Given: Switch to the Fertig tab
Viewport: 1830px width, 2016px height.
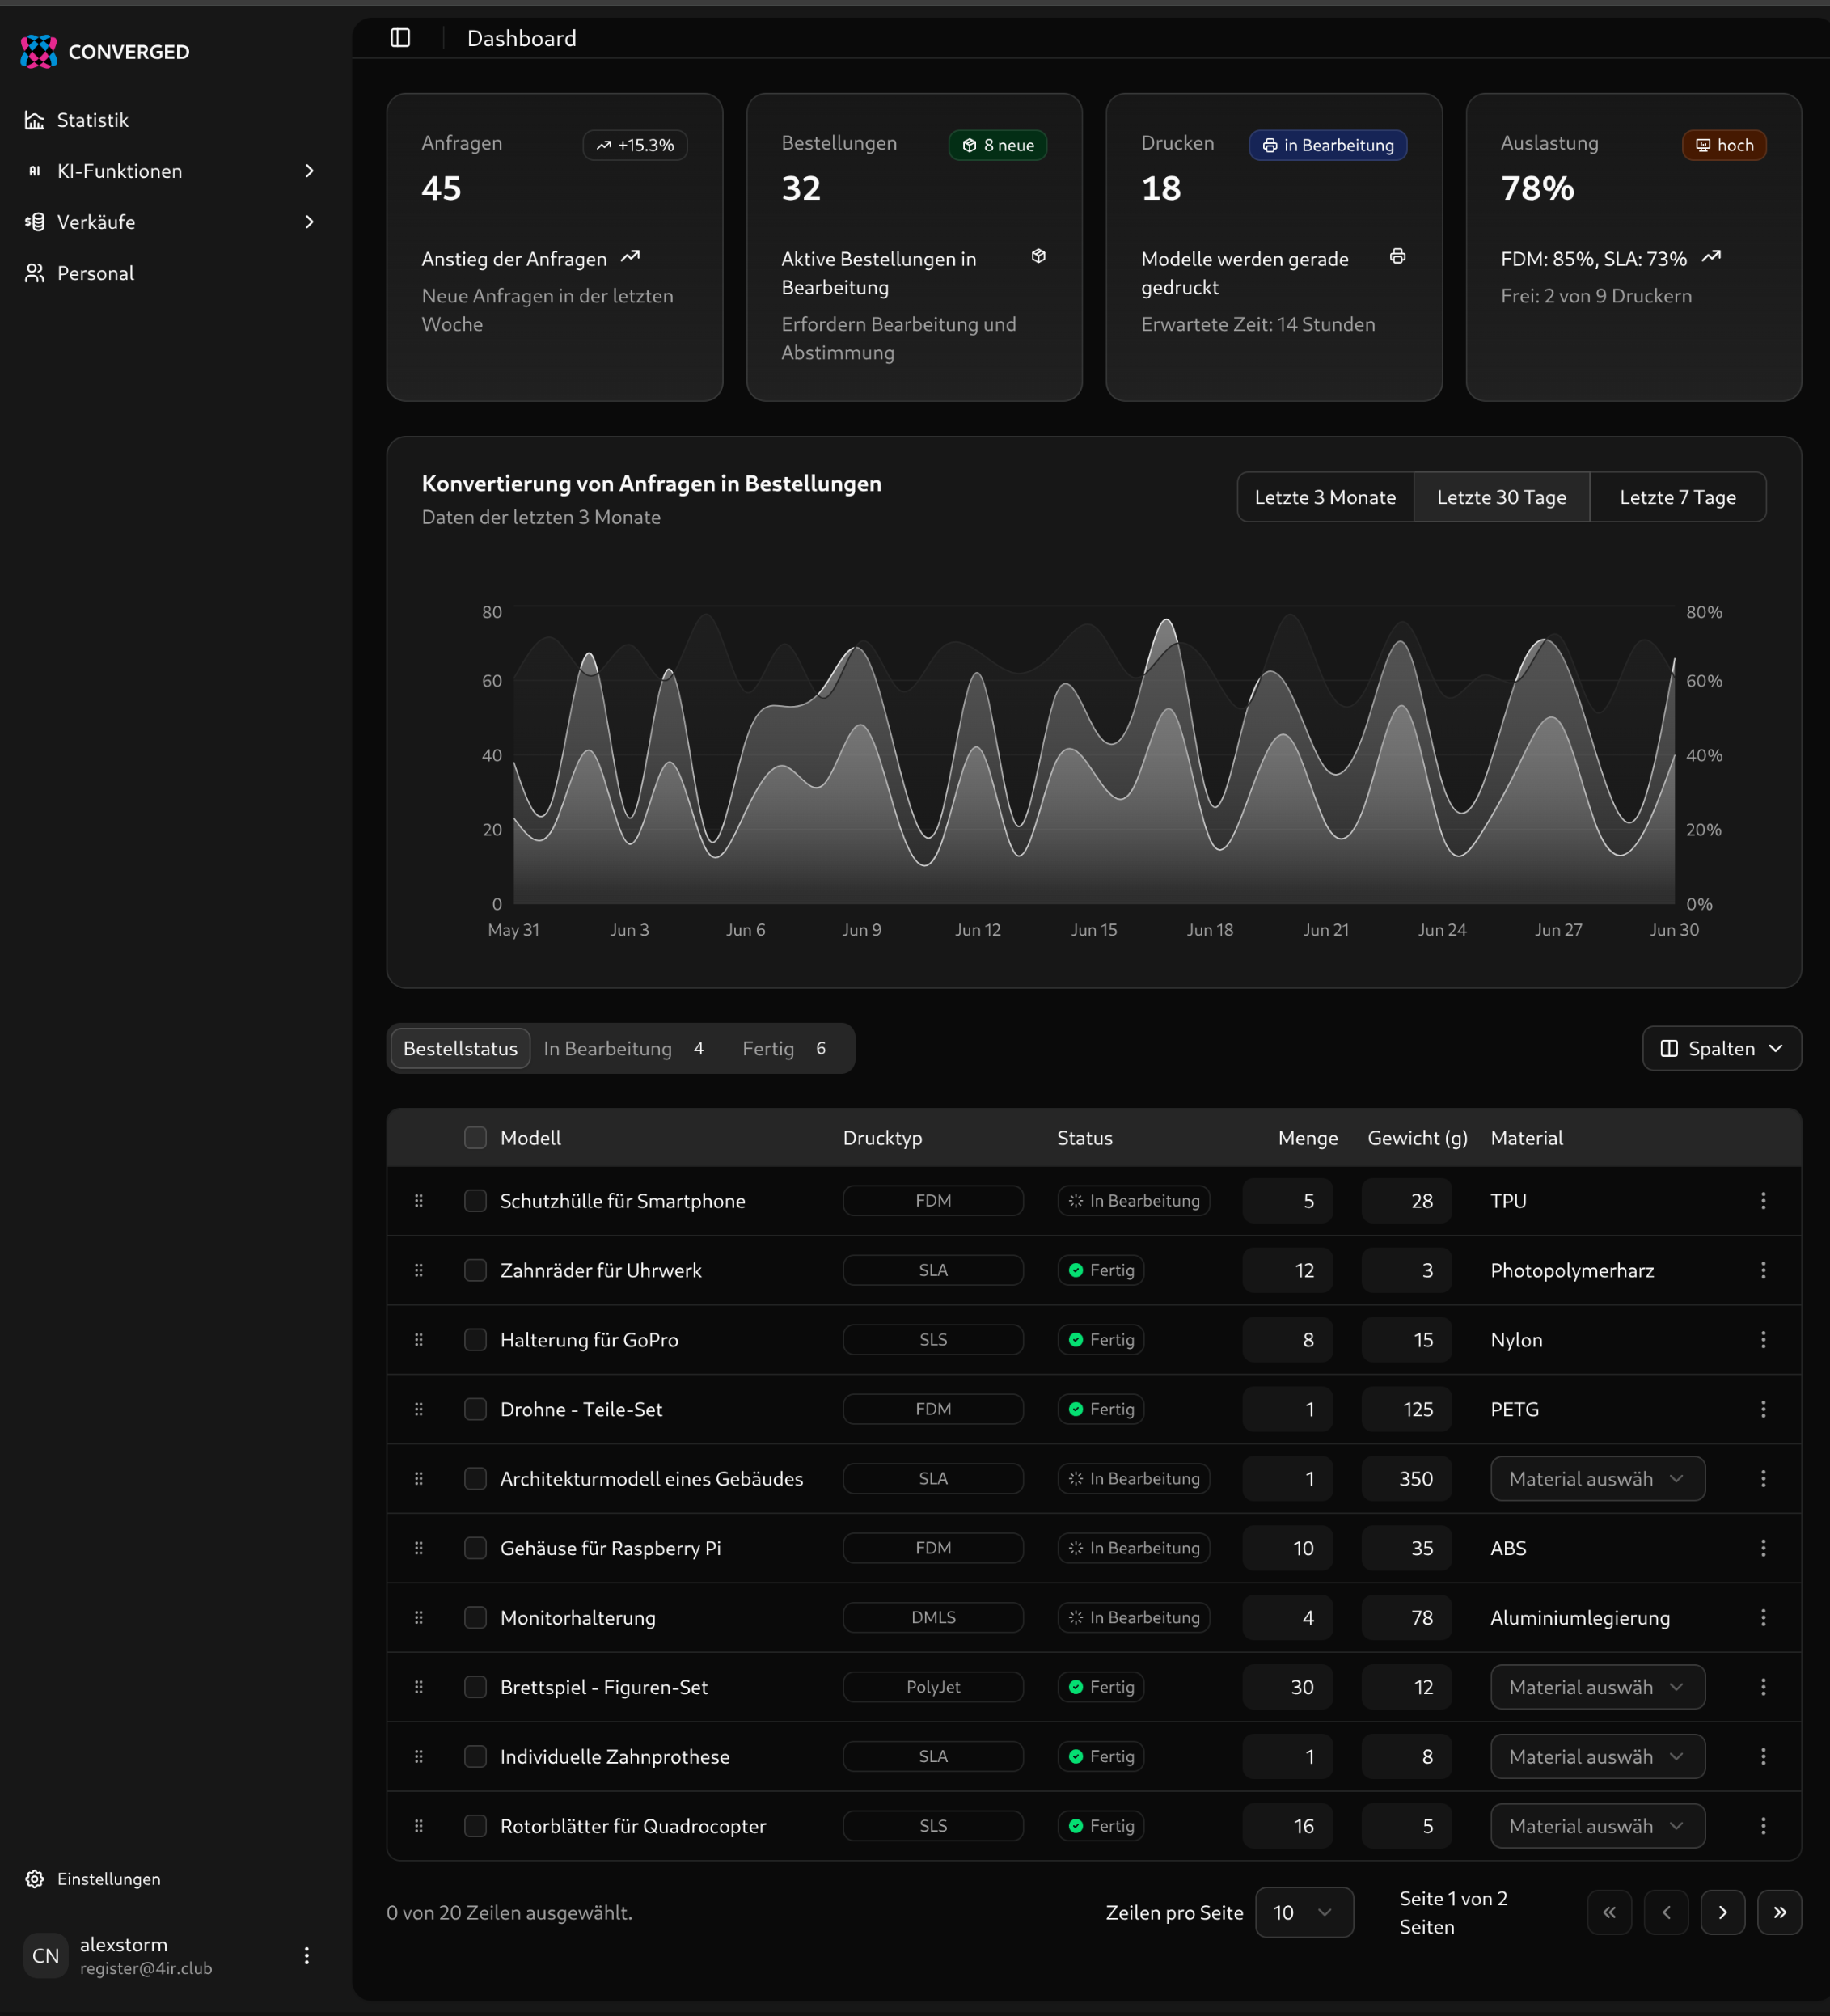Looking at the screenshot, I should tap(783, 1048).
